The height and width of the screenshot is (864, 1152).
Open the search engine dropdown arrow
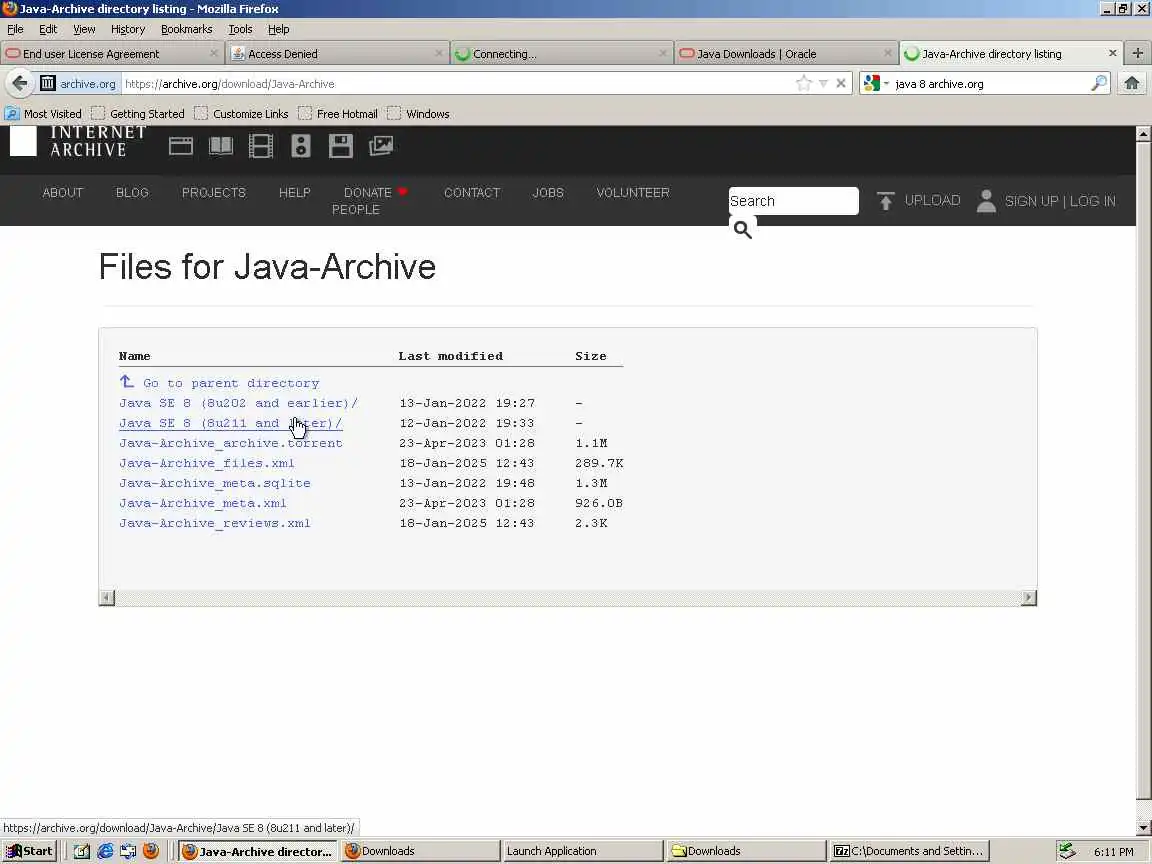tap(886, 83)
